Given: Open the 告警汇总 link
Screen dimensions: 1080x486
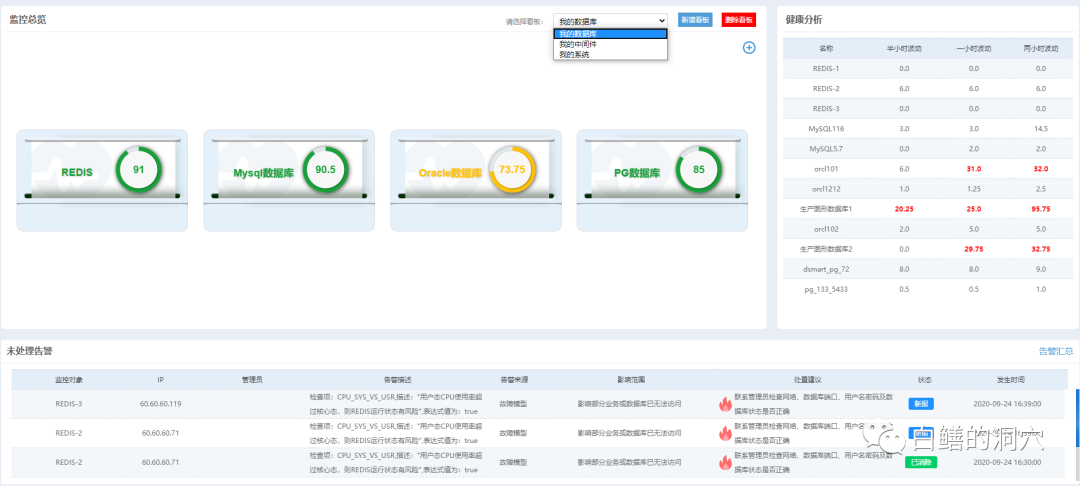Looking at the screenshot, I should tap(1056, 351).
